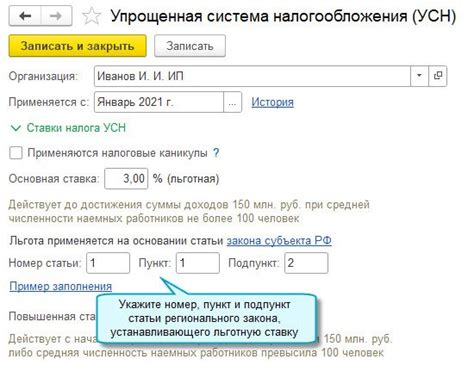This screenshot has height=365, width=474.
Task: Click the Номер статьи input field
Action: [108, 263]
